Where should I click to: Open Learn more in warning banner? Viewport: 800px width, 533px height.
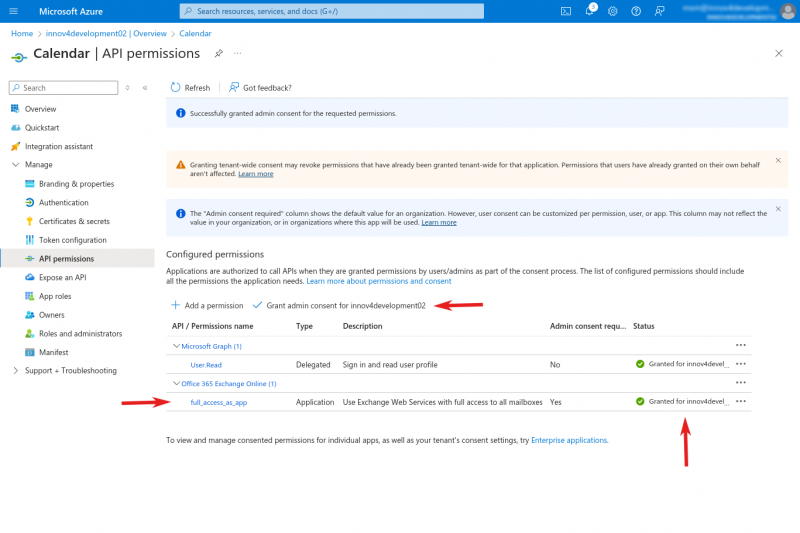click(x=256, y=174)
